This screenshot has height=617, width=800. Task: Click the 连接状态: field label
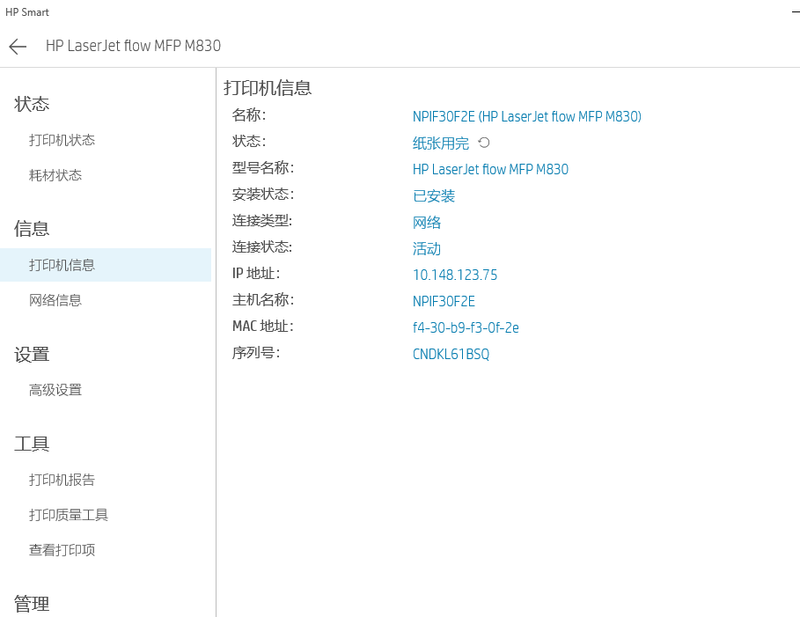[x=262, y=247]
